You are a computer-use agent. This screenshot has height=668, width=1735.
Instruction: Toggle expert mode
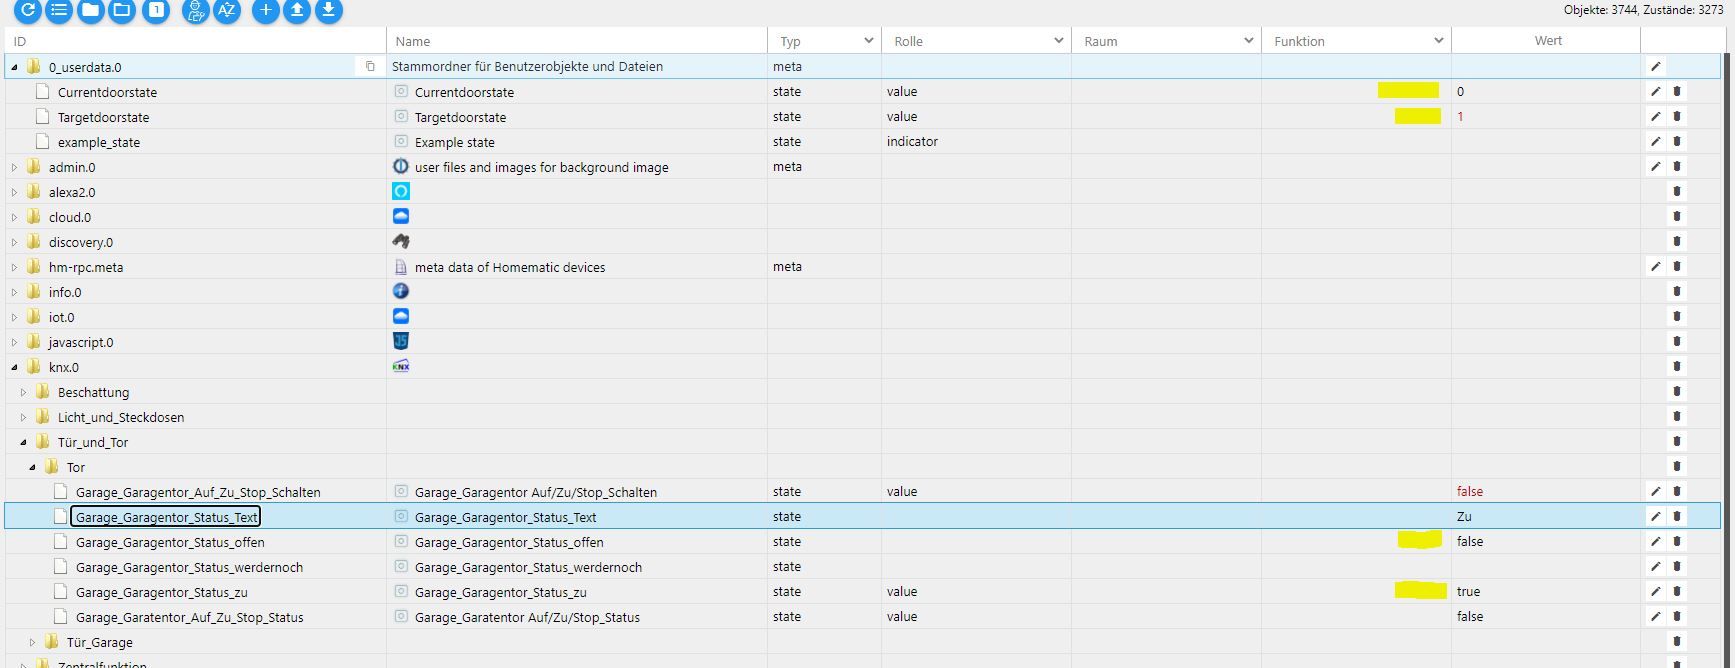196,10
